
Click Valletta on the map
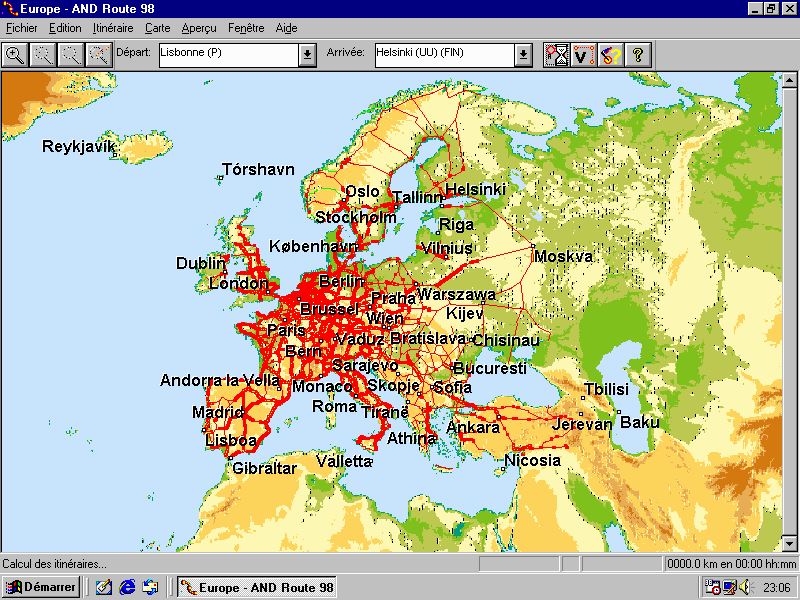[x=344, y=461]
